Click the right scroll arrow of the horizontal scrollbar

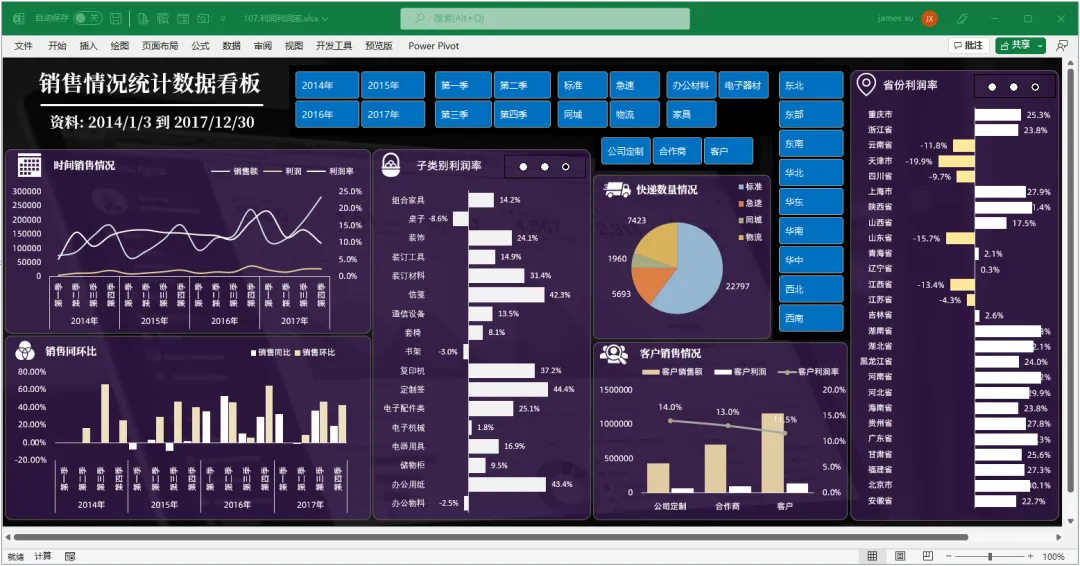pos(1059,537)
